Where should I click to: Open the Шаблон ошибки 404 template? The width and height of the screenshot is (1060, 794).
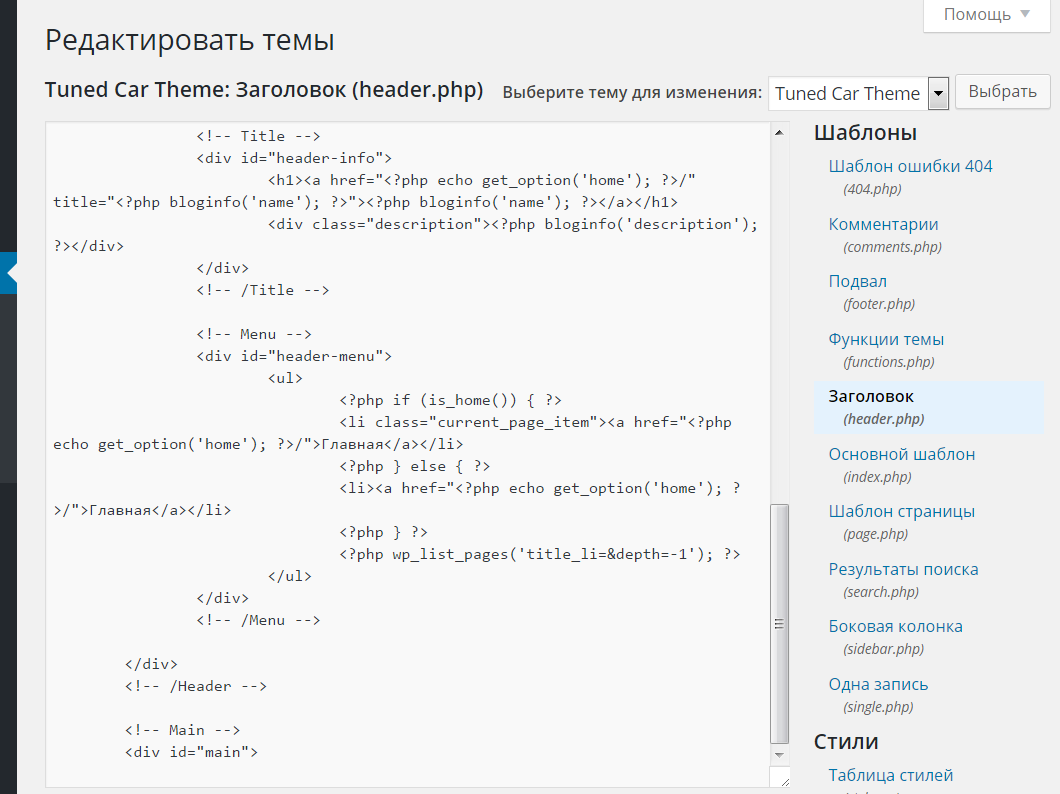910,167
